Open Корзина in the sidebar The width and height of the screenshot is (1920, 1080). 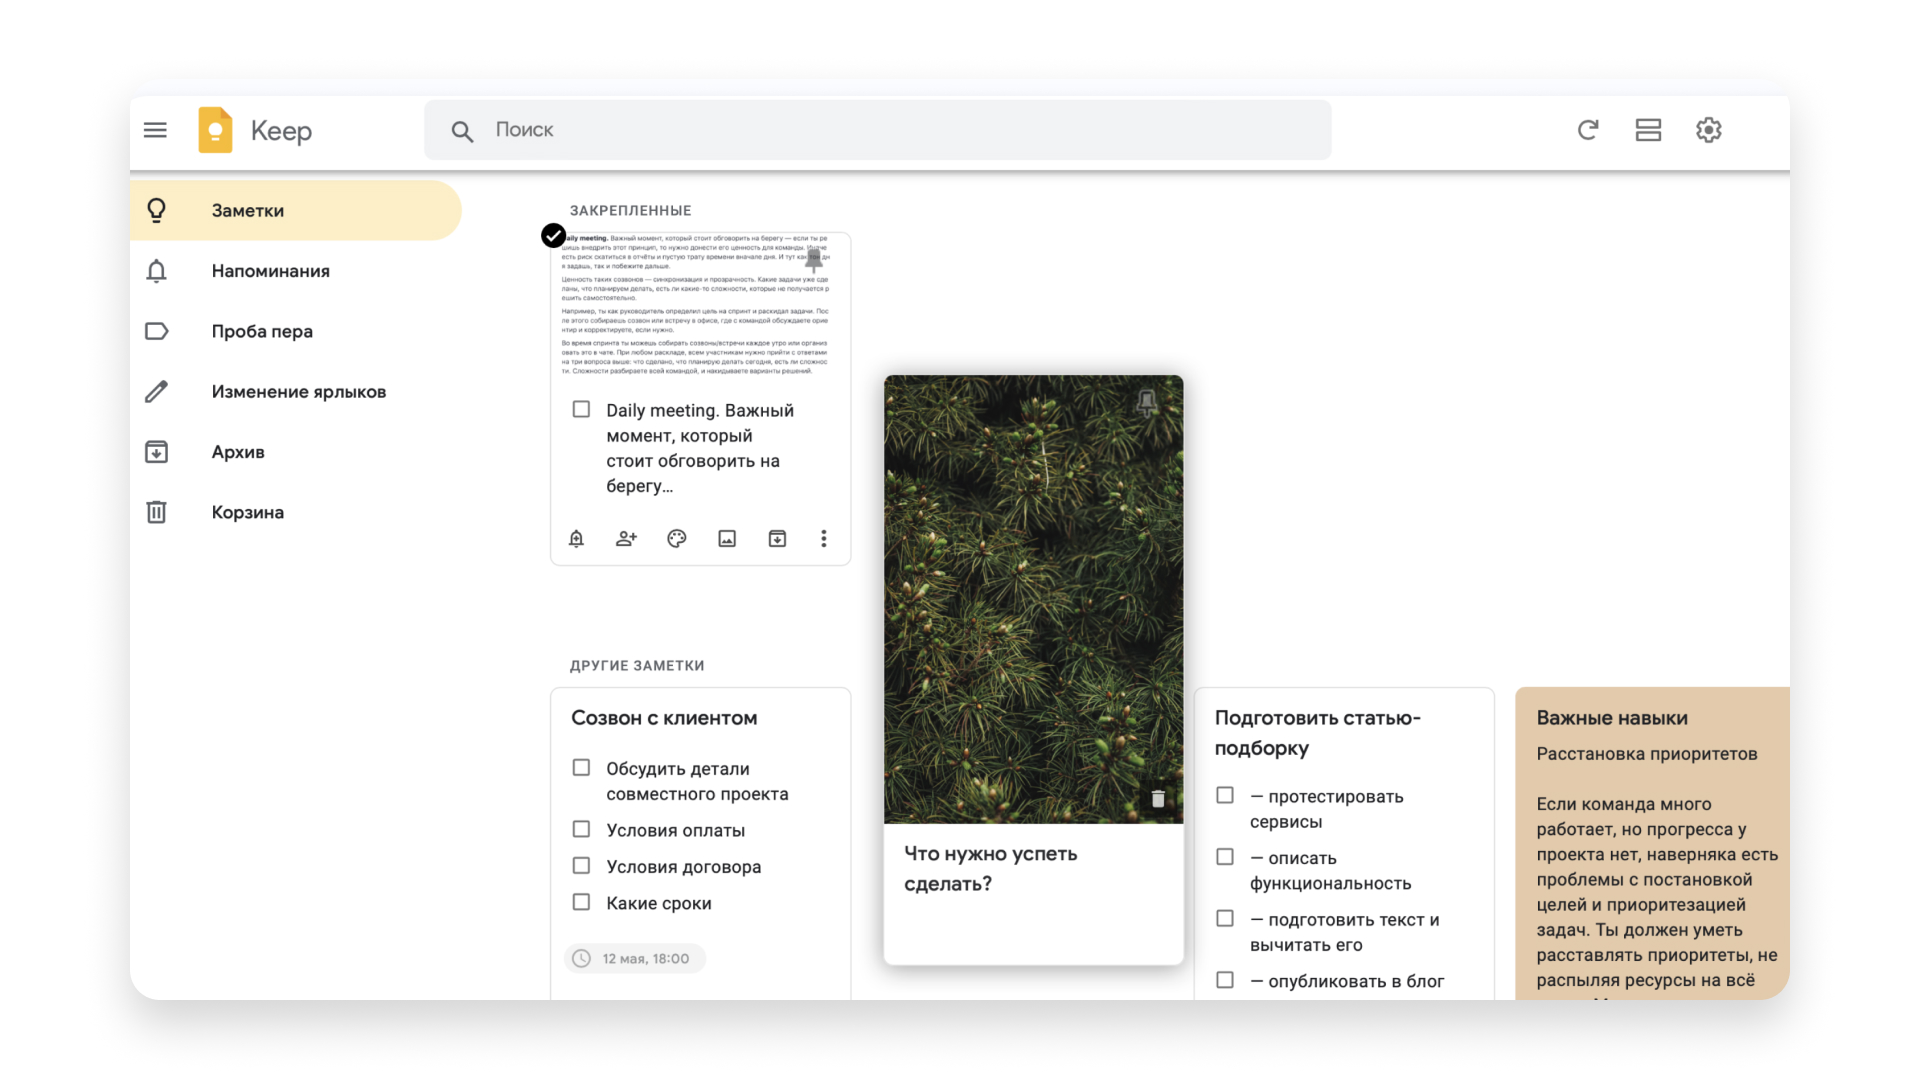tap(295, 512)
